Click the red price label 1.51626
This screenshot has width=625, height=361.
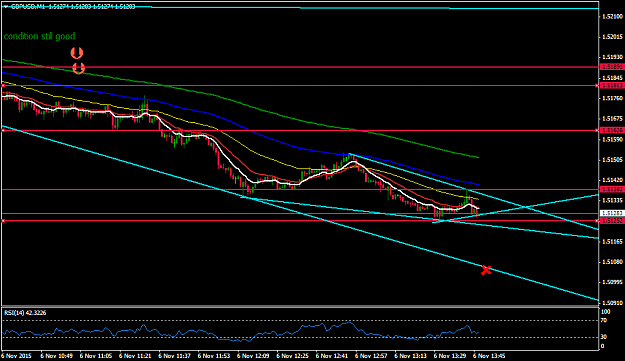[x=613, y=130]
